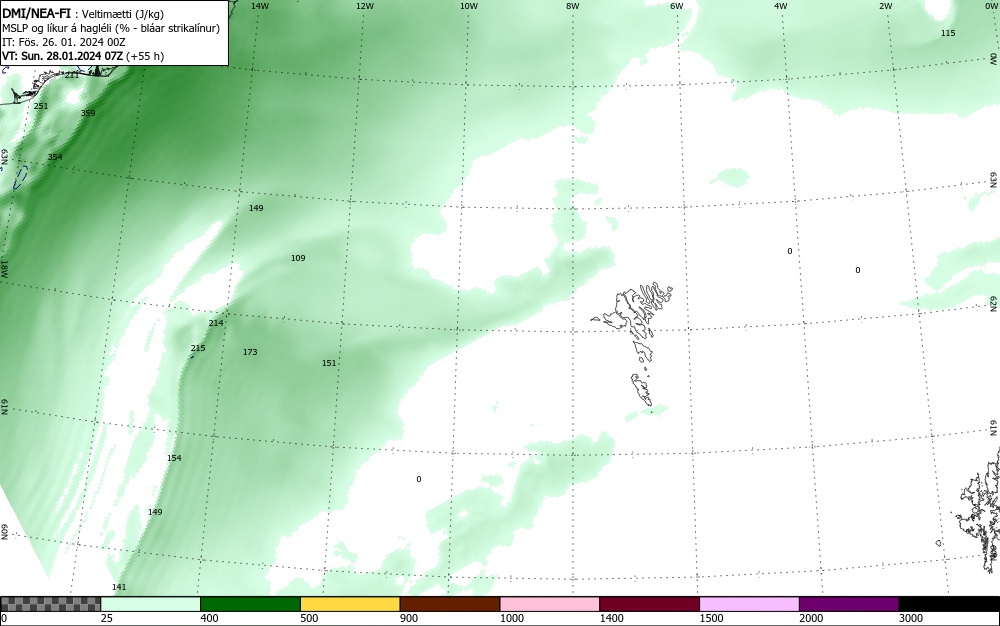Click the DMI/NEA-FI title text
The width and height of the screenshot is (1000, 626).
tap(36, 13)
